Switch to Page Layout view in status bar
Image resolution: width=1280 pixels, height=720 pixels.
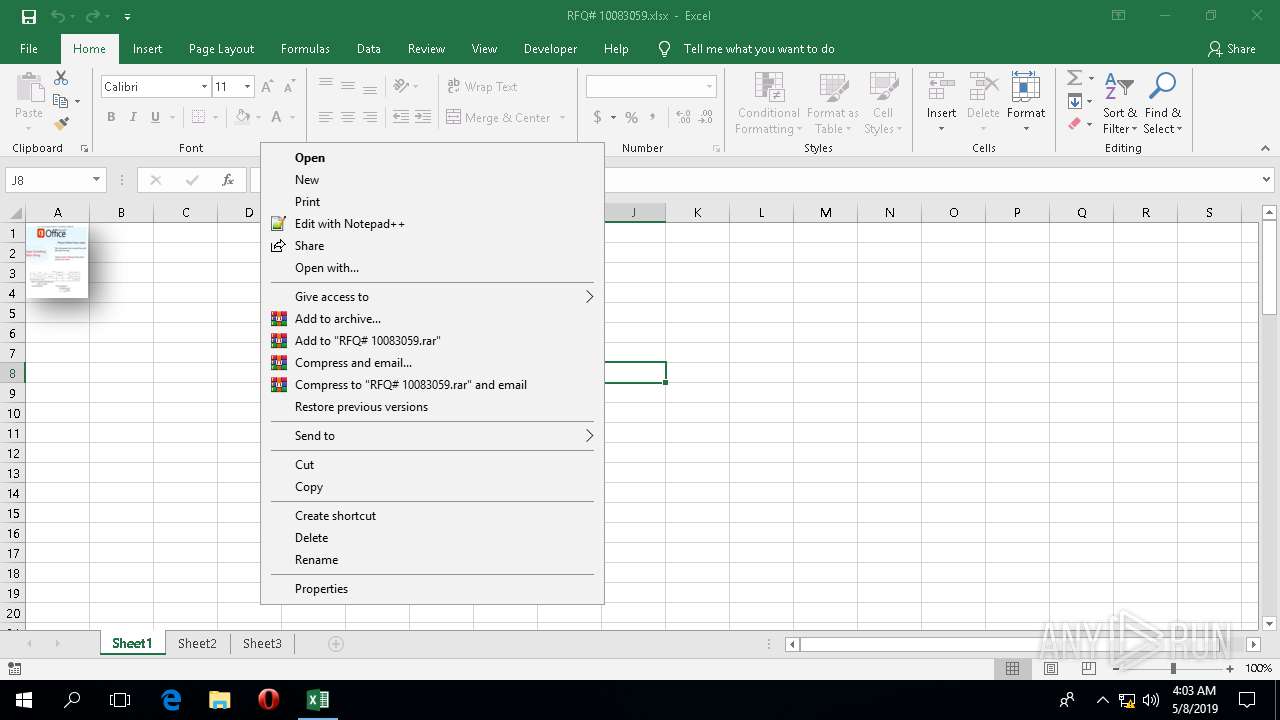pyautogui.click(x=1050, y=669)
